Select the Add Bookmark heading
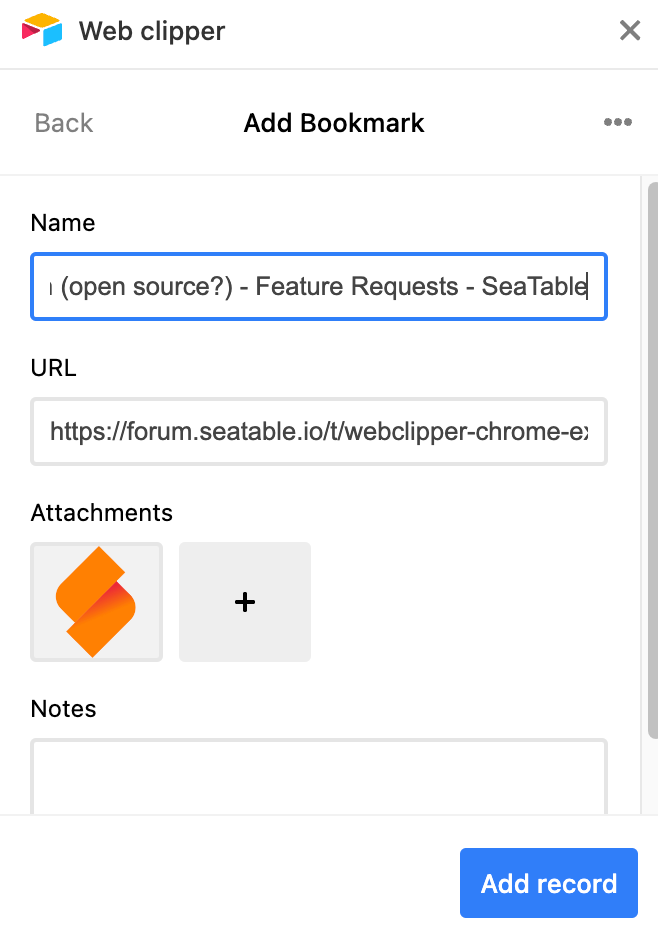The width and height of the screenshot is (658, 942). 334,123
